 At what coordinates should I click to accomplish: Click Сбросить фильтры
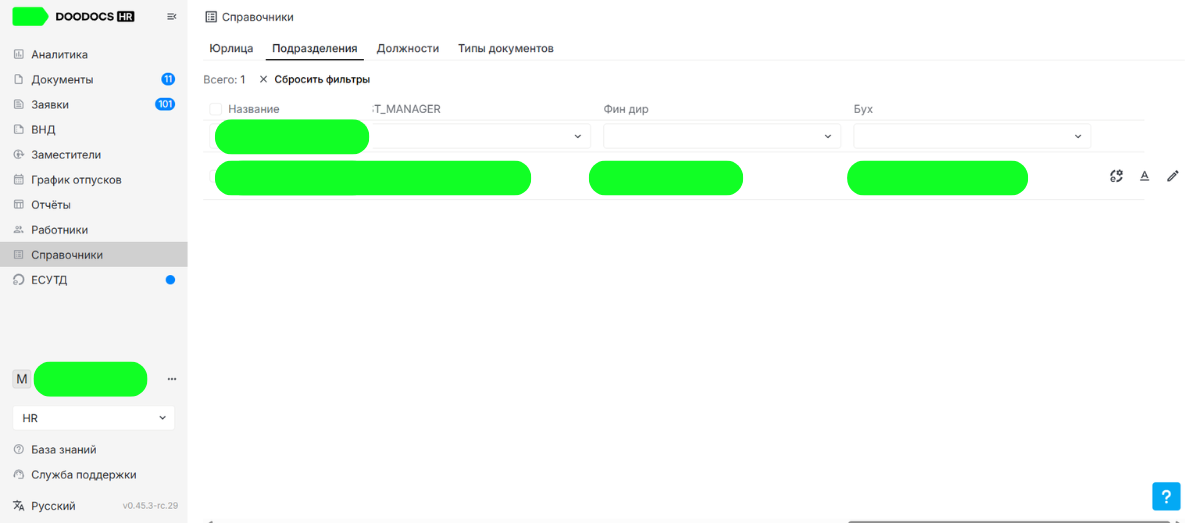322,79
